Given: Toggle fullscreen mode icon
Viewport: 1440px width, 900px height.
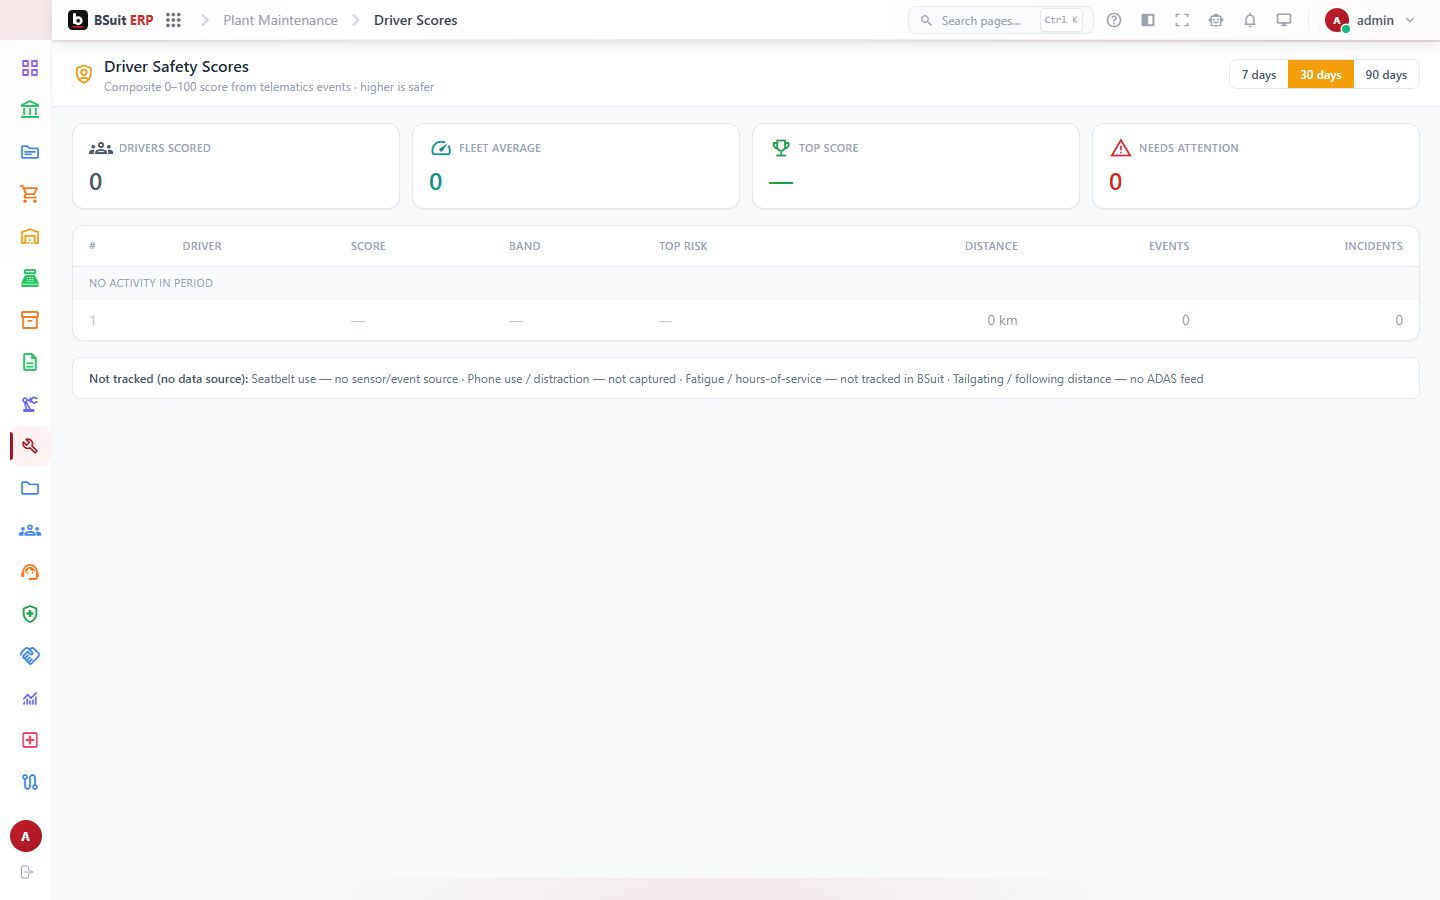Looking at the screenshot, I should 1182,20.
